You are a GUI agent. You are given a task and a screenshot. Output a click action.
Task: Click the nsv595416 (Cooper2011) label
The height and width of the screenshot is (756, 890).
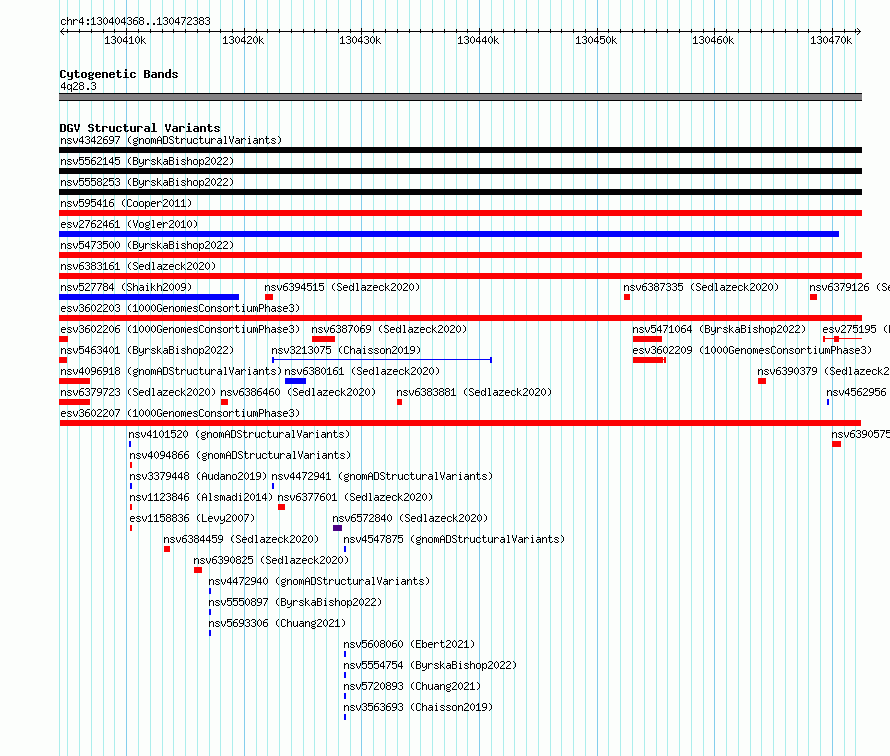tap(126, 203)
